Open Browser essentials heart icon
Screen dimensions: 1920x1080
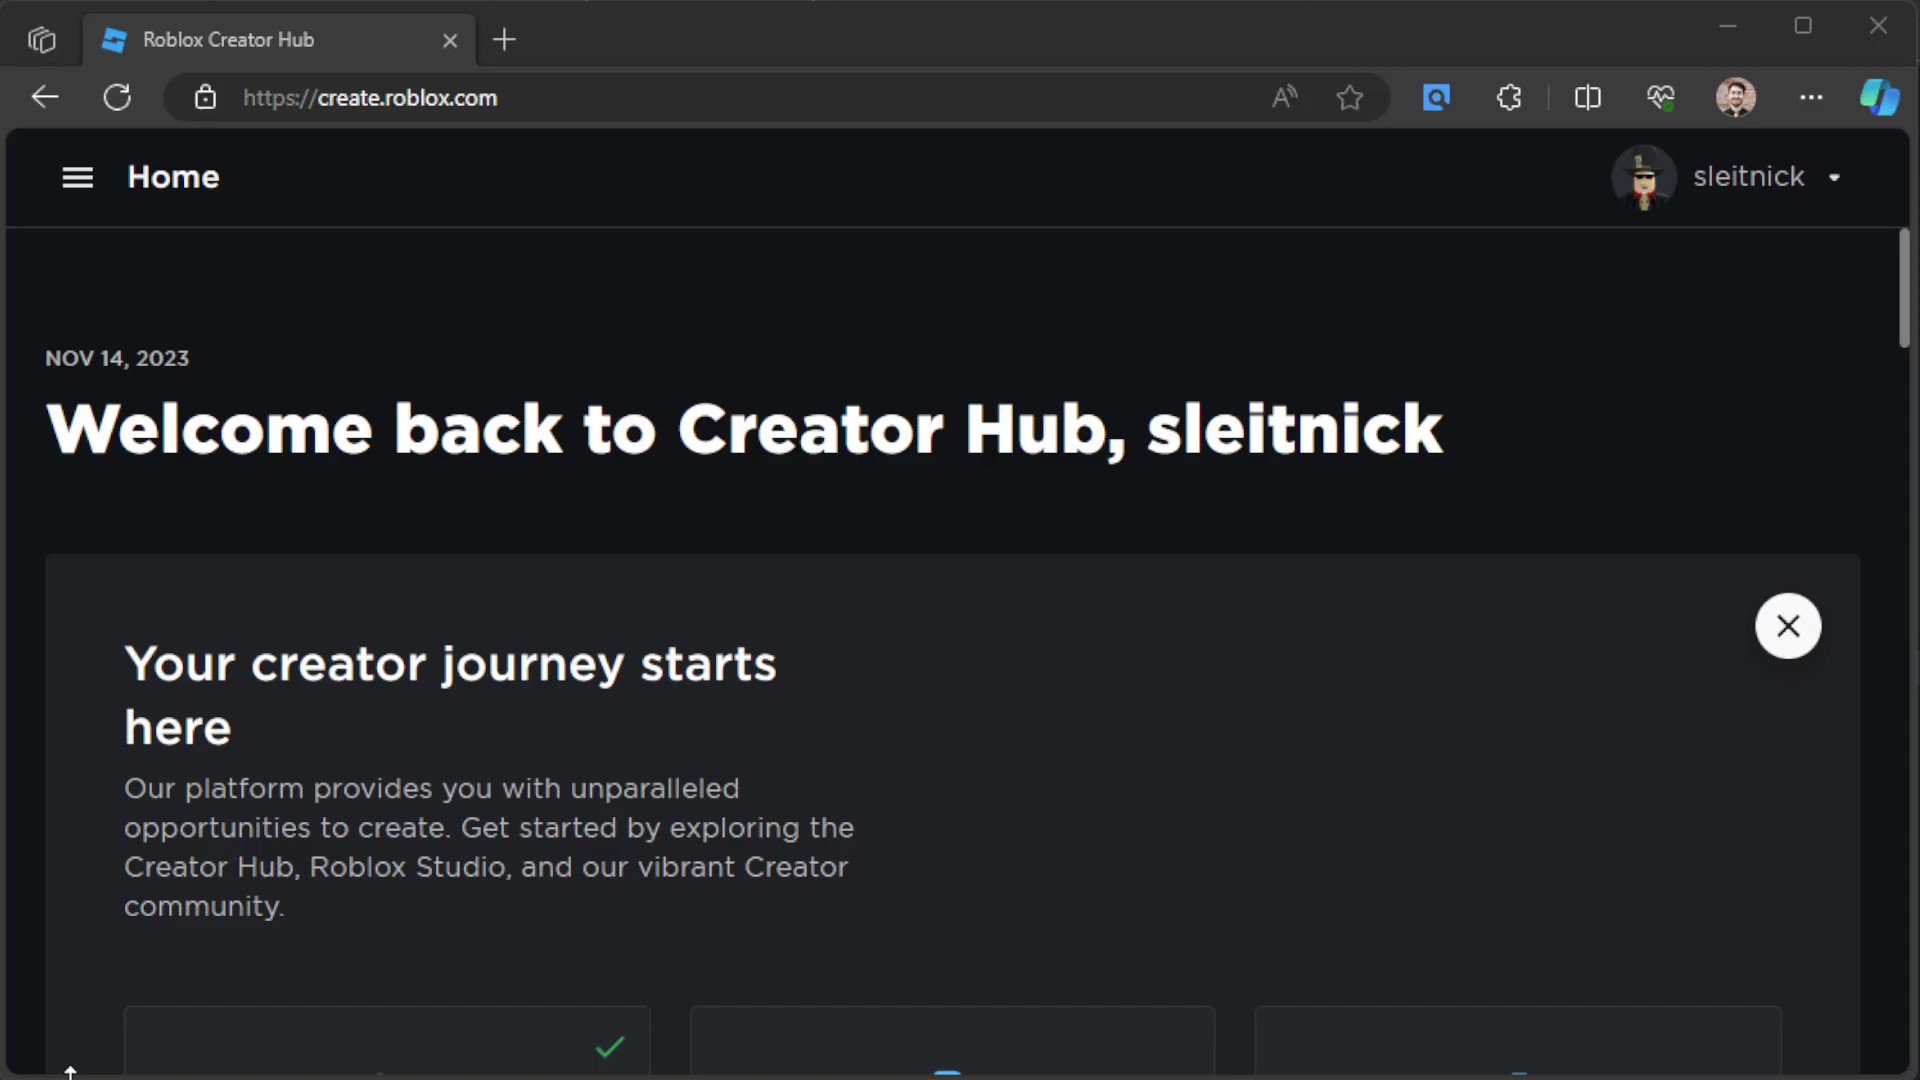1661,97
